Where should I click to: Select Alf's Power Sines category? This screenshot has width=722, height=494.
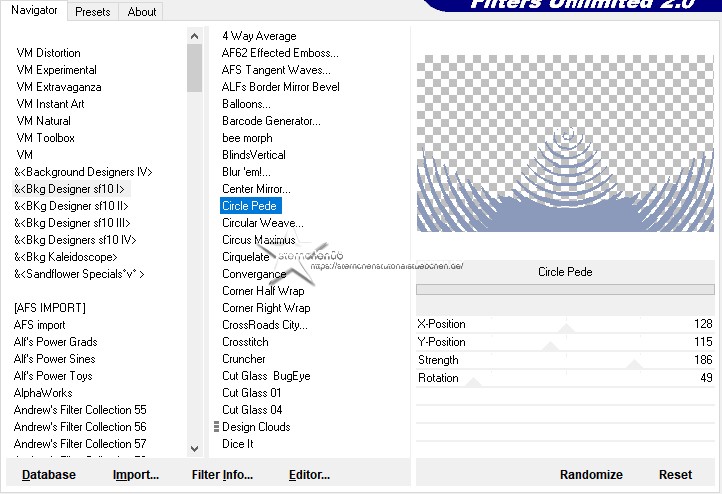click(x=54, y=359)
